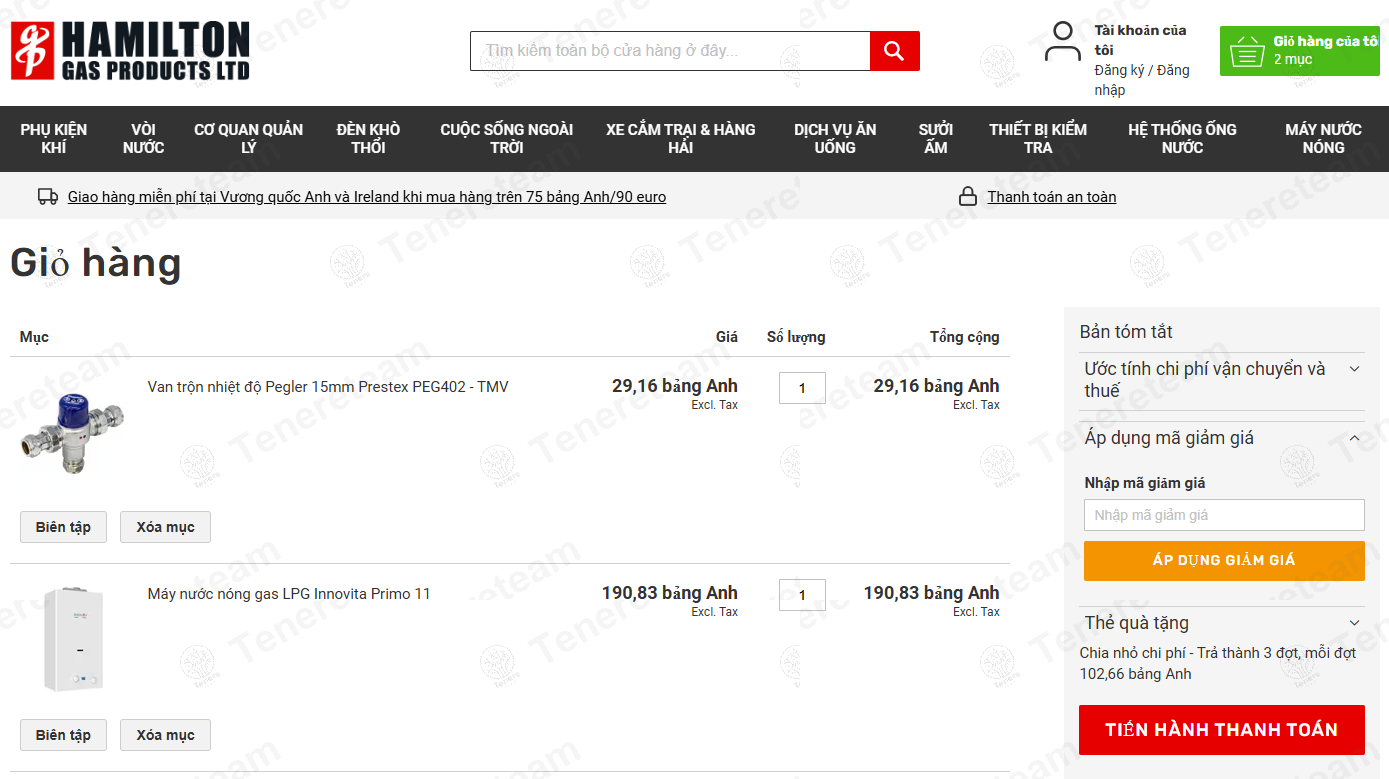The width and height of the screenshot is (1389, 779).
Task: Open Van trộn nhiệt độ Pegler product link
Action: pyautogui.click(x=328, y=387)
